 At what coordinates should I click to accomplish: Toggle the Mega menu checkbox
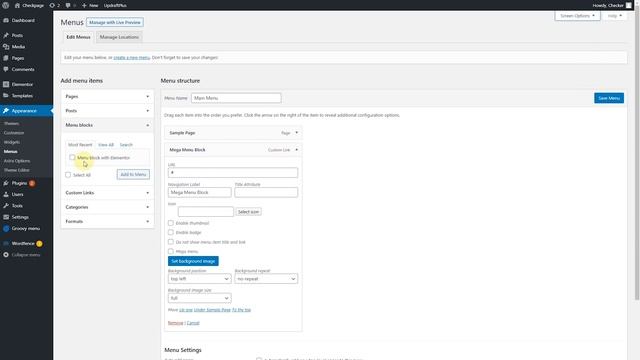[x=171, y=251]
